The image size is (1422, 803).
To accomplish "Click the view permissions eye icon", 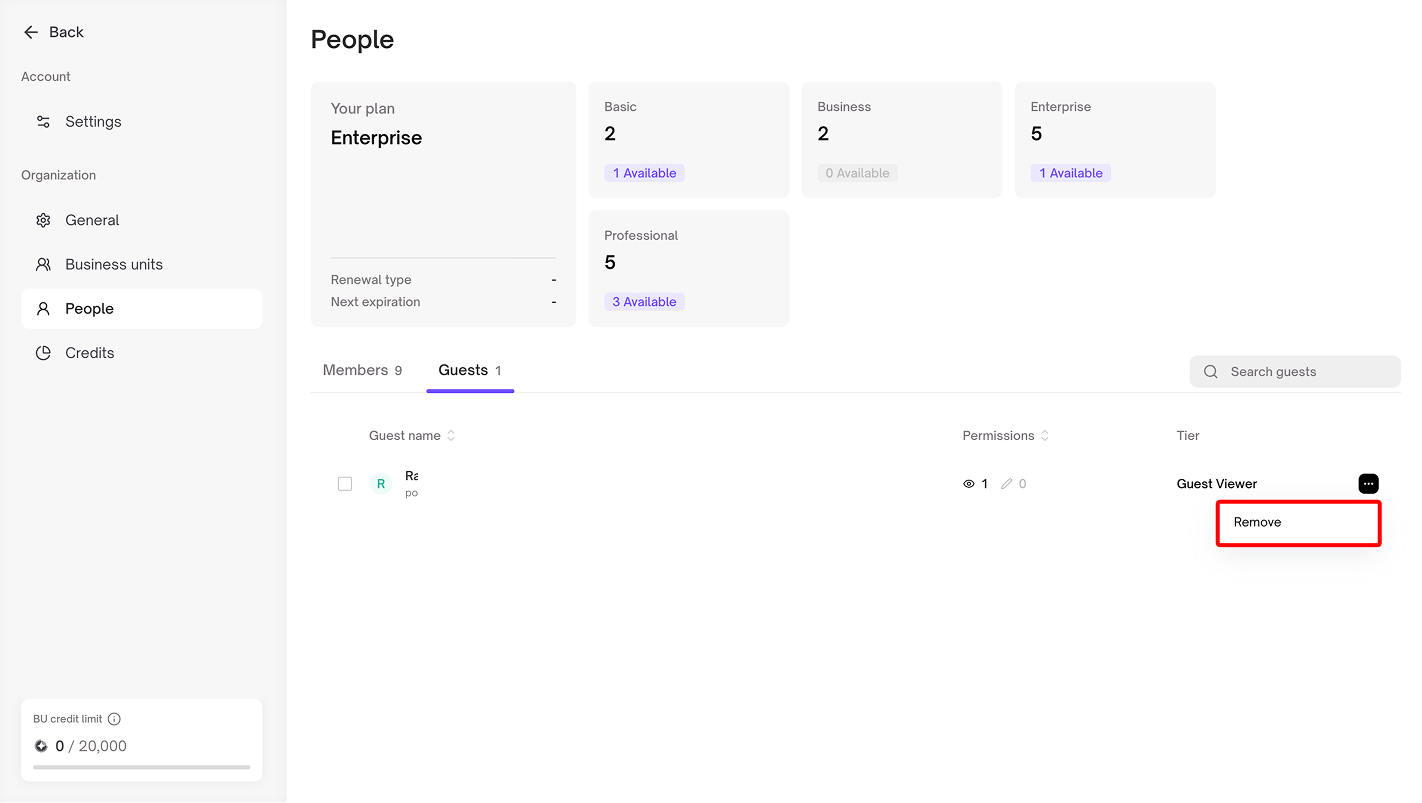I will (x=968, y=484).
